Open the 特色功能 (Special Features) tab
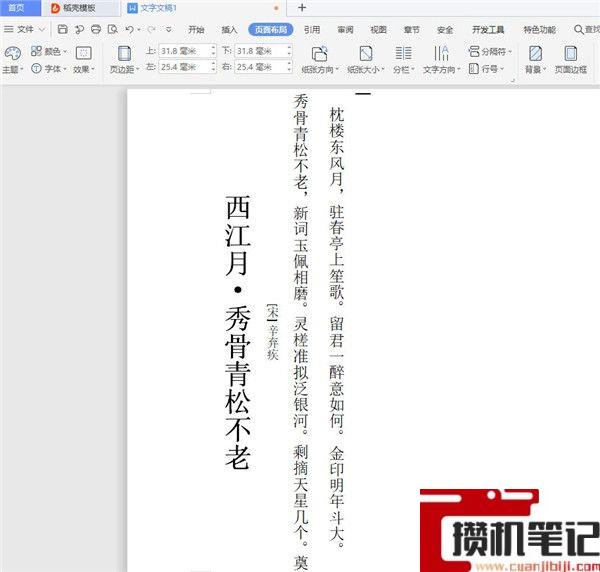The width and height of the screenshot is (600, 572). [x=540, y=29]
